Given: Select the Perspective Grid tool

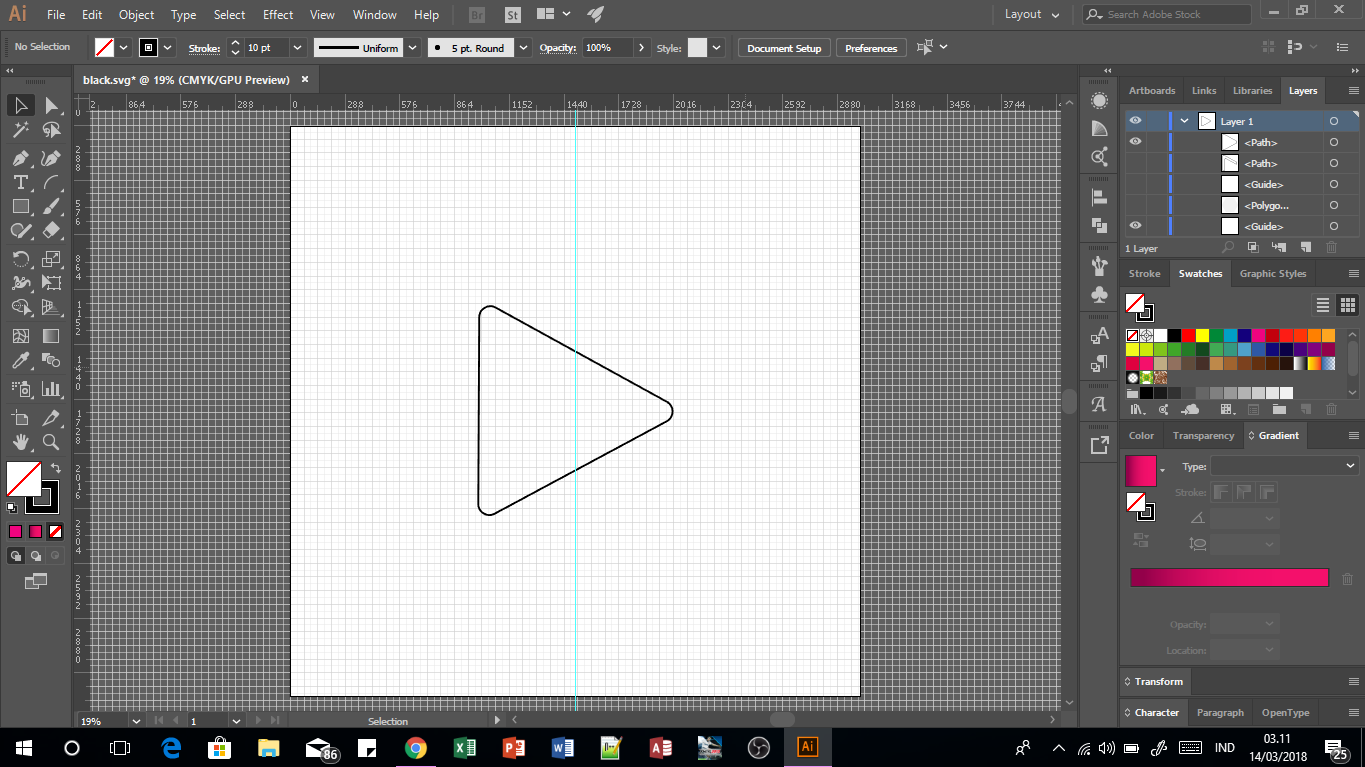Looking at the screenshot, I should [51, 307].
